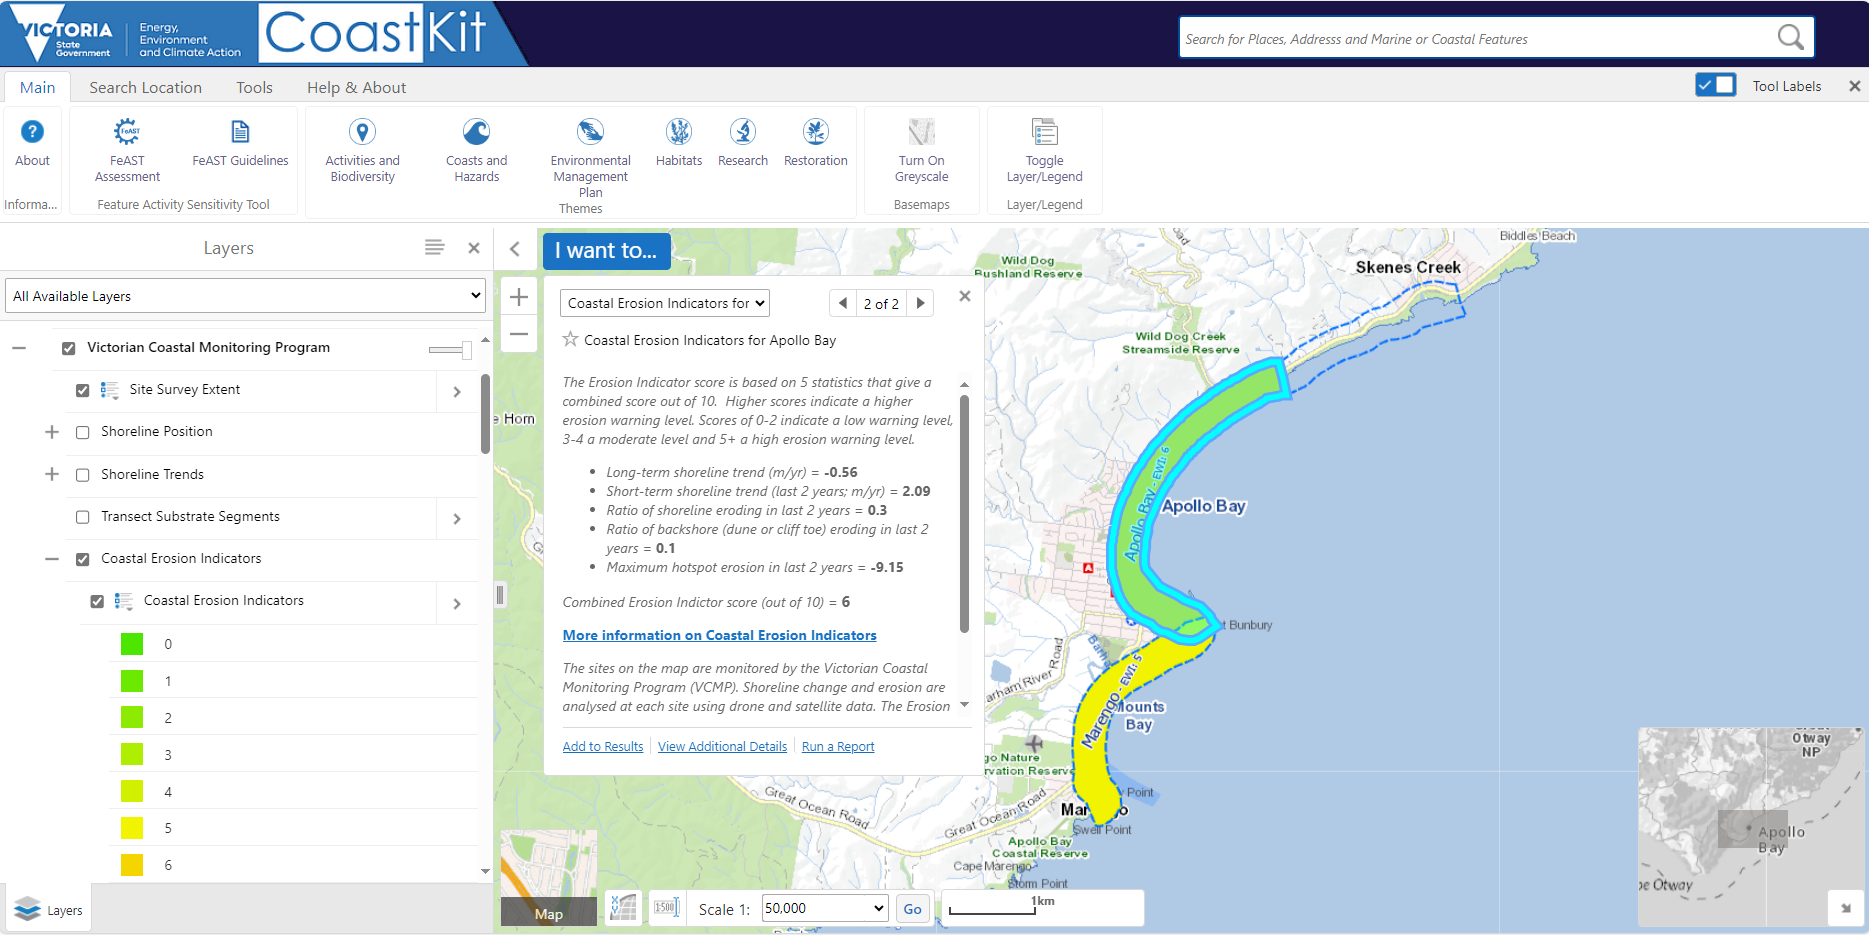This screenshot has width=1869, height=935.
Task: Star the Apollo Bay result as favourite
Action: [570, 339]
